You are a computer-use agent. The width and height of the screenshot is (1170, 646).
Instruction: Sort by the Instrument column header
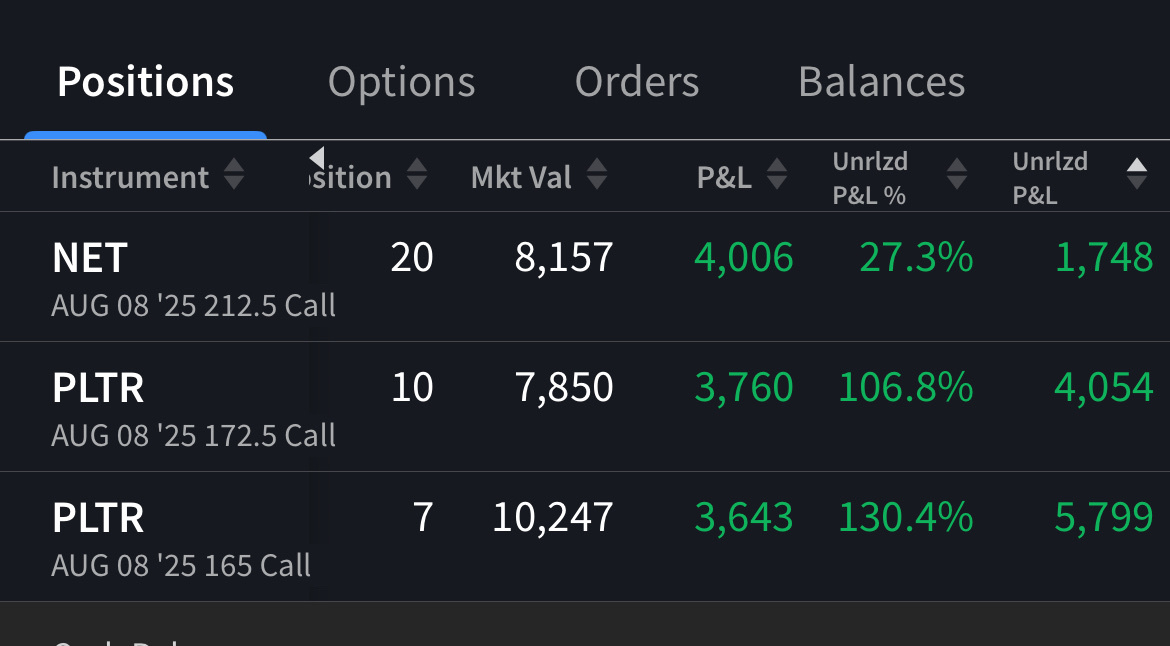[130, 178]
